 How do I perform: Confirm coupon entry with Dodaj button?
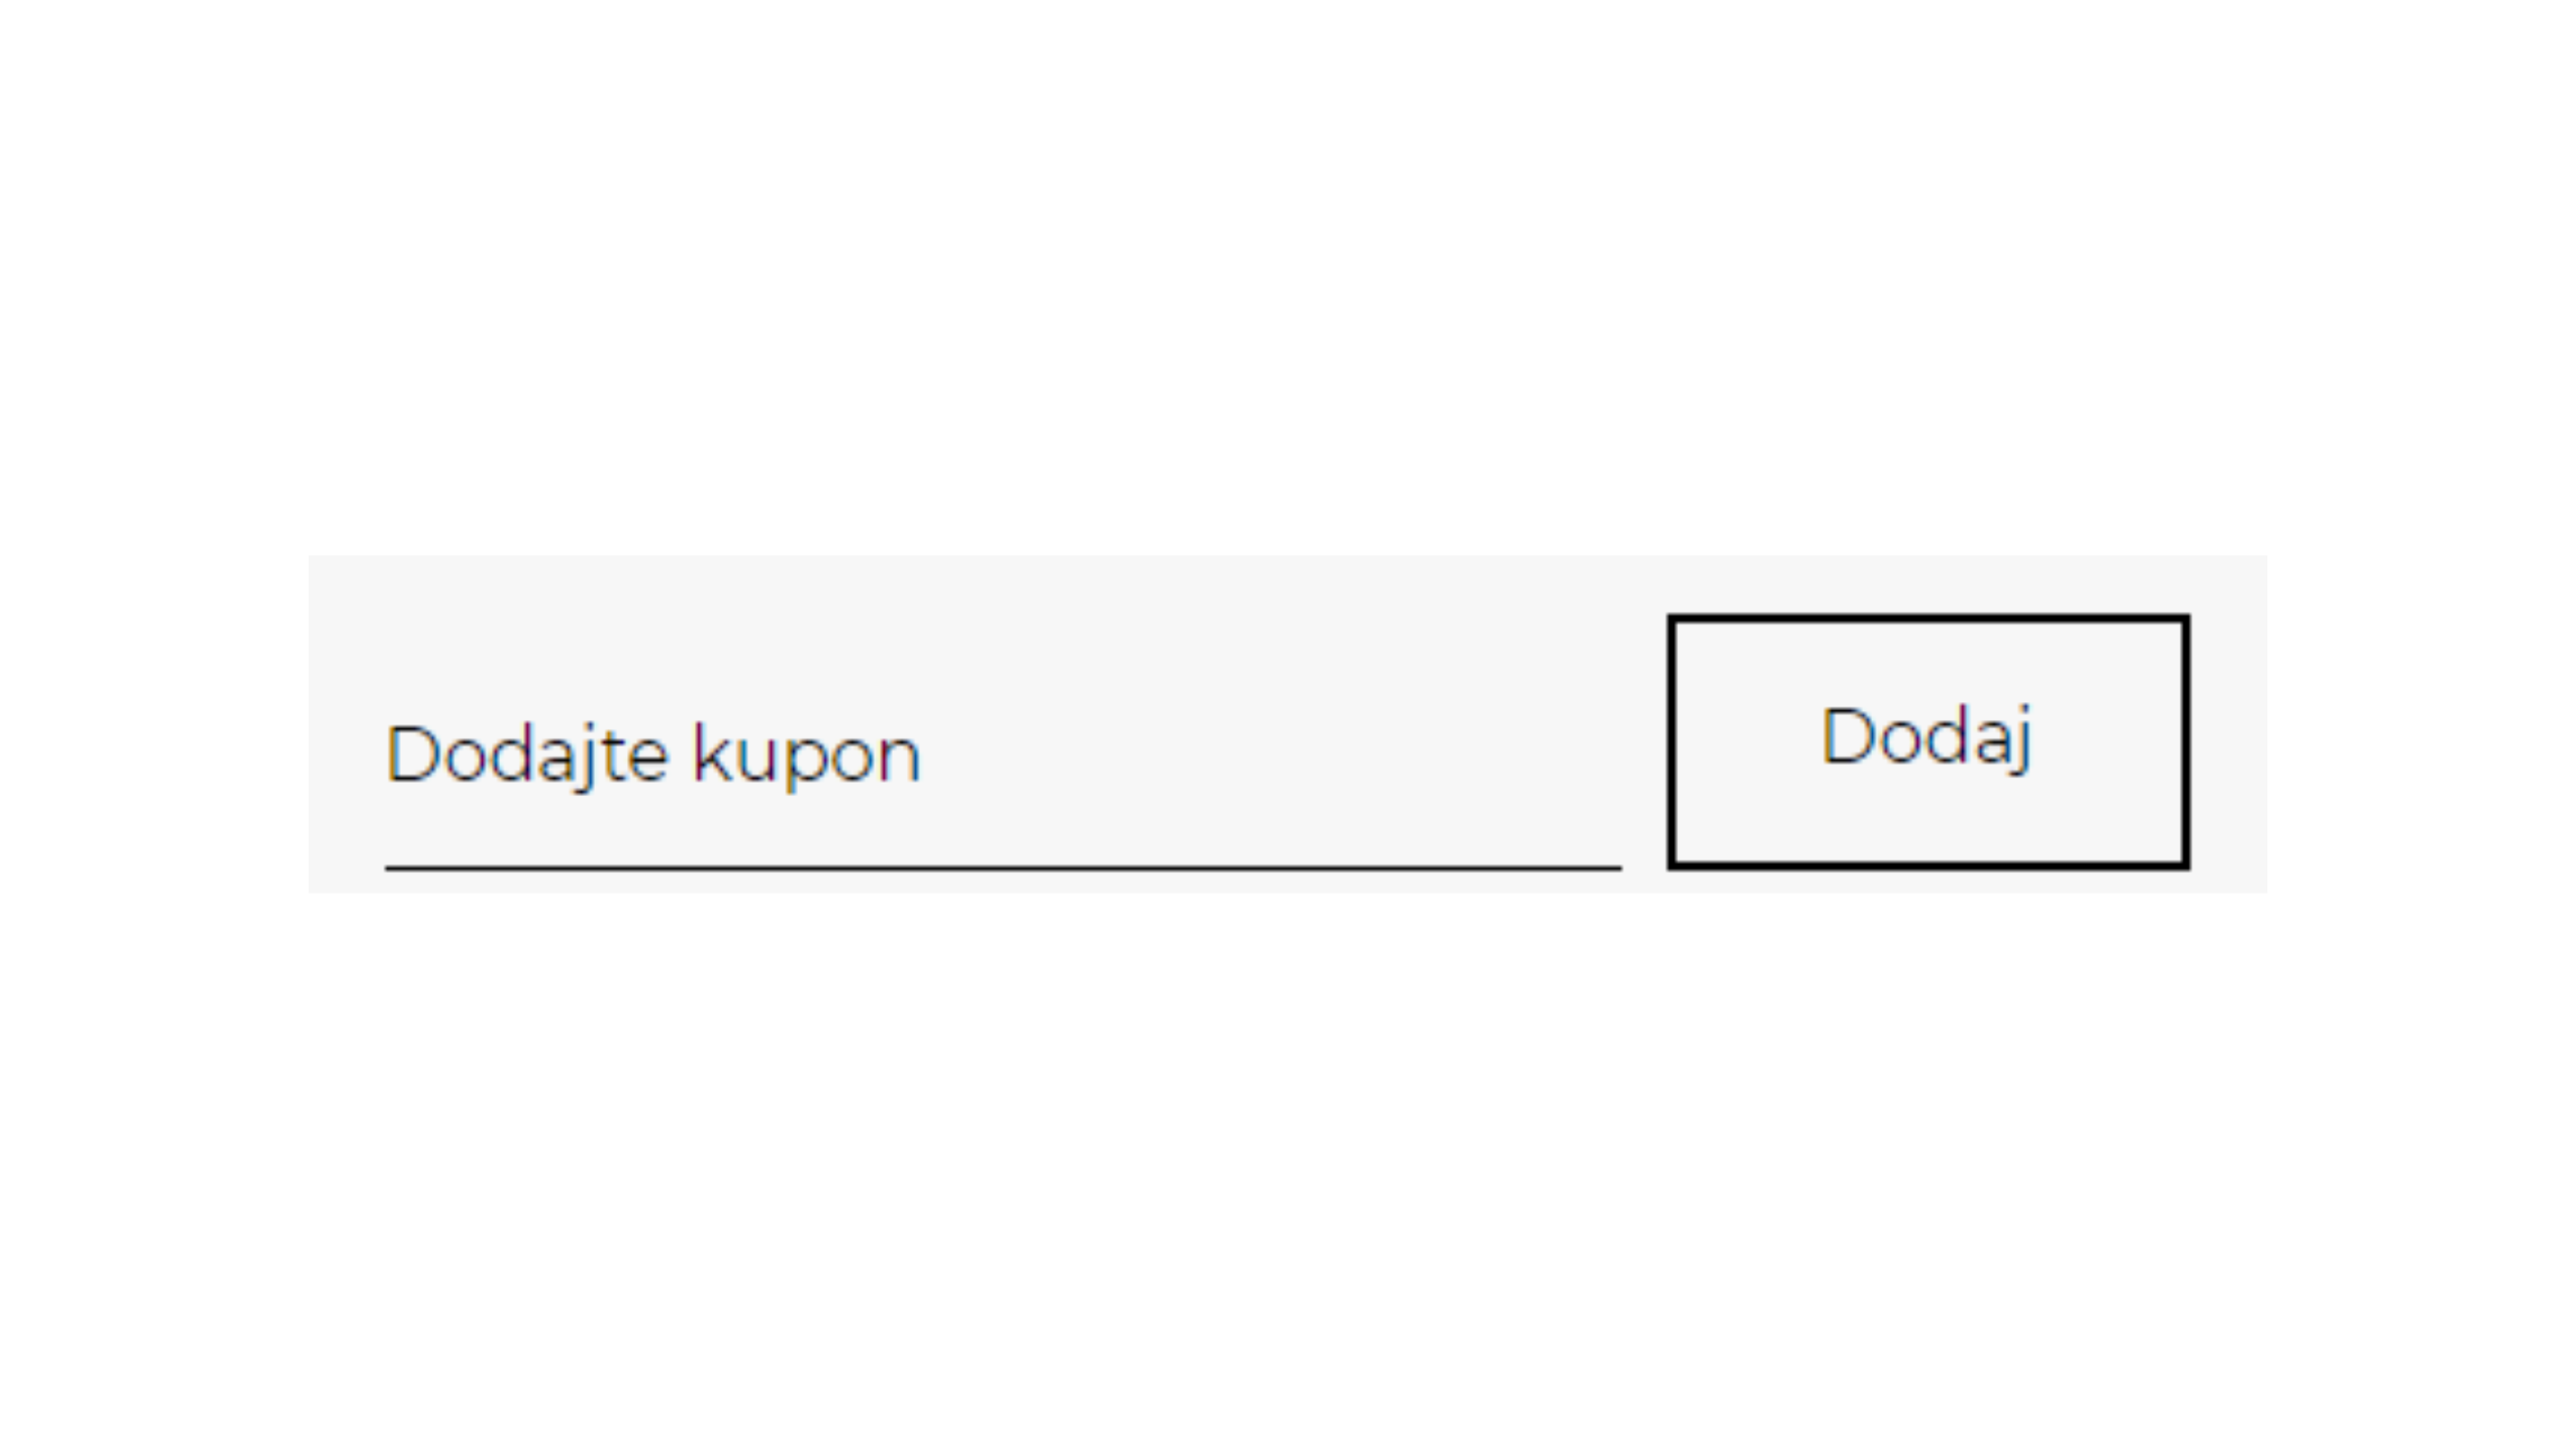pyautogui.click(x=1928, y=741)
